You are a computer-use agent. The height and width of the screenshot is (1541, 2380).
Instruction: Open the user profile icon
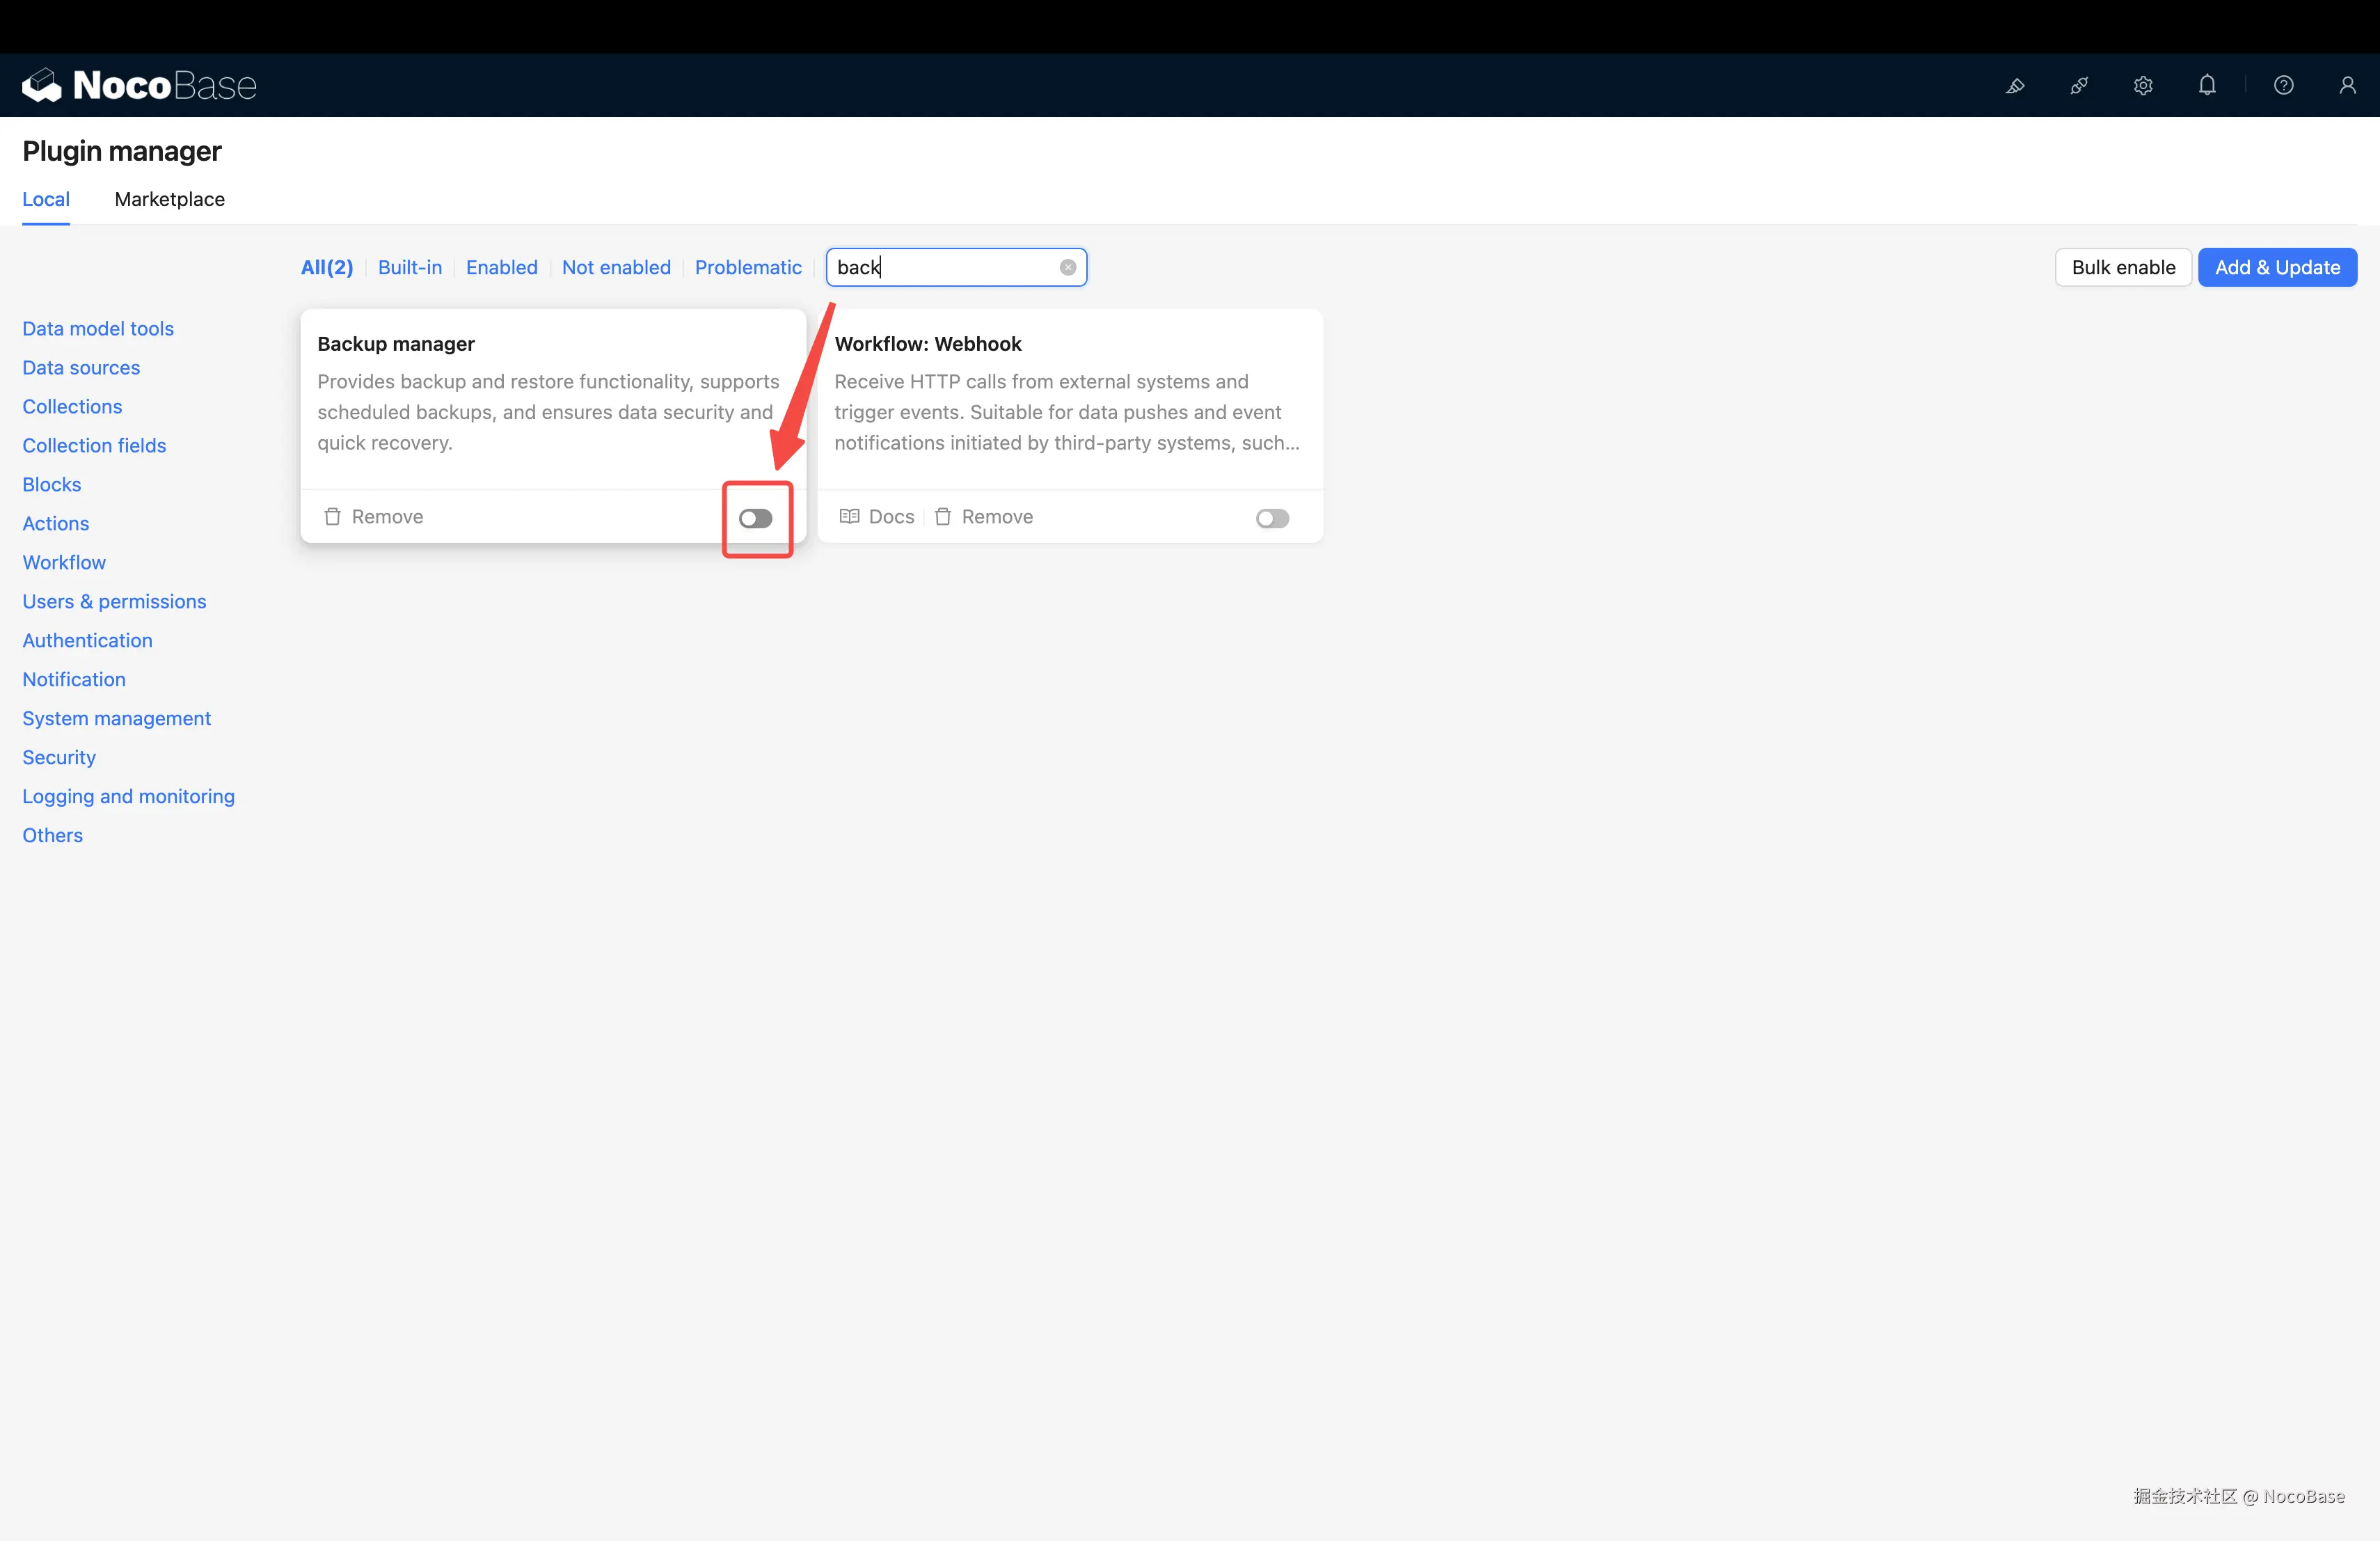2346,86
